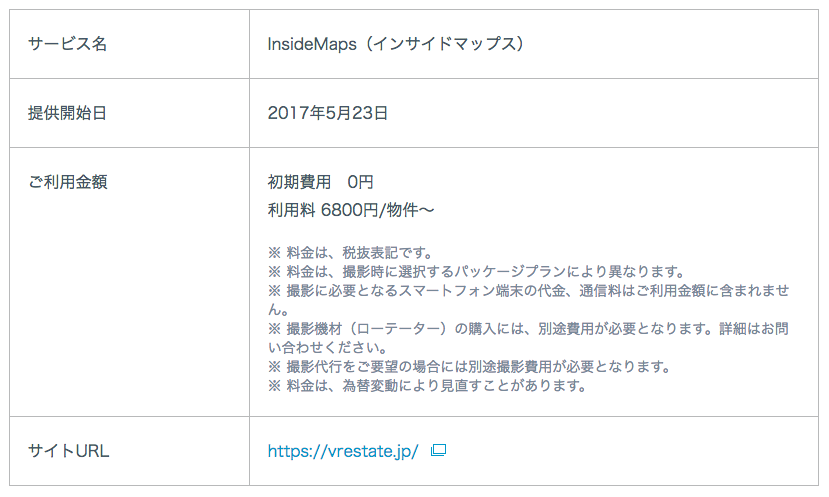
Task: Select the サービス名 row label
Action: coord(67,44)
